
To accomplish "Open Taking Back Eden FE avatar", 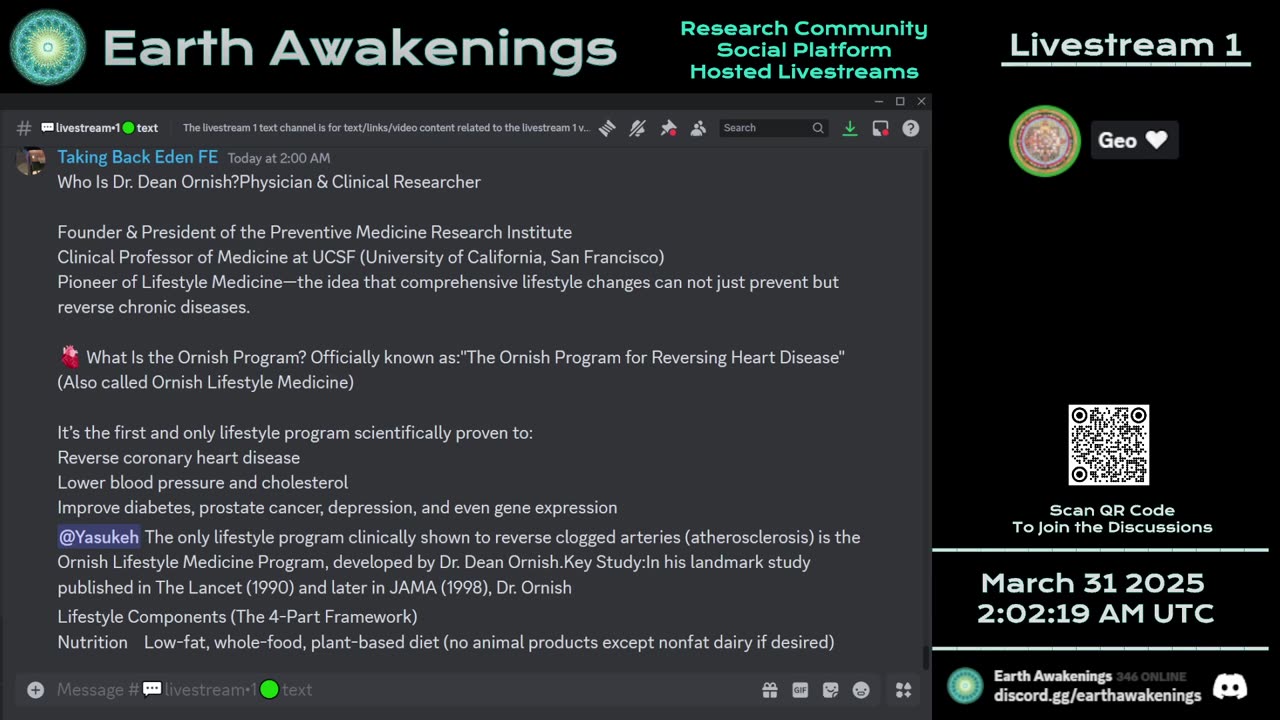I will (31, 161).
